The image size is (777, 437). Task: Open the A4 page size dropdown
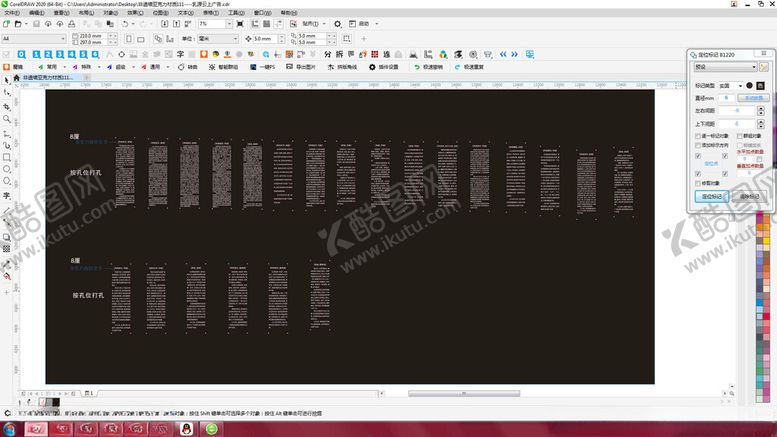tap(34, 39)
